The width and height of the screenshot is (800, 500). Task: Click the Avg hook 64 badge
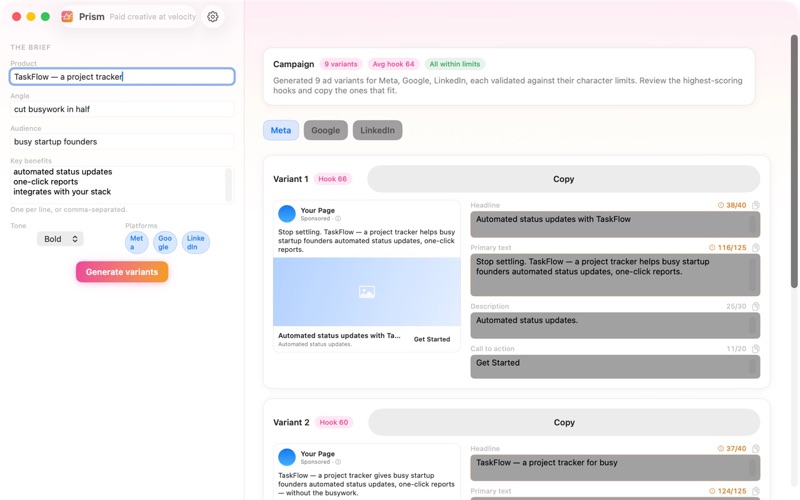tap(393, 64)
